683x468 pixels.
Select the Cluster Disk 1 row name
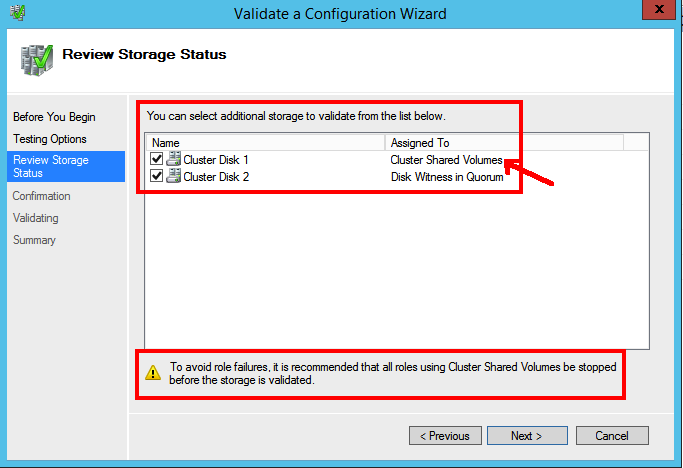(x=216, y=160)
